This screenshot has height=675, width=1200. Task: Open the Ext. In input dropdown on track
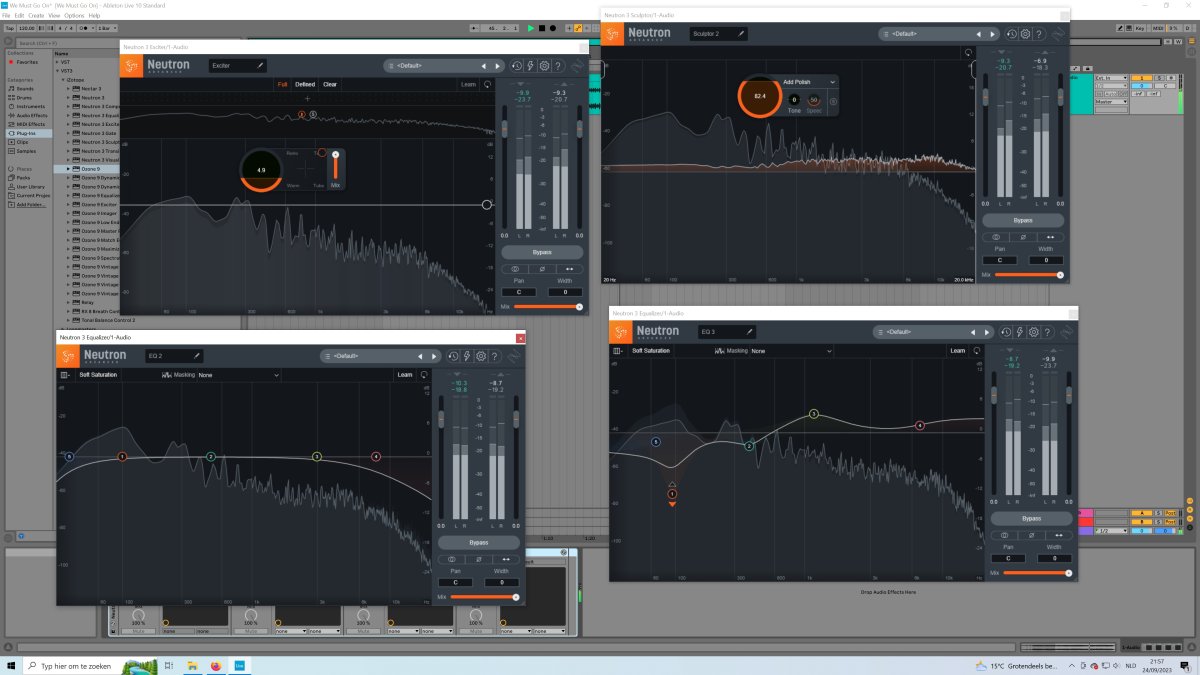point(1111,78)
